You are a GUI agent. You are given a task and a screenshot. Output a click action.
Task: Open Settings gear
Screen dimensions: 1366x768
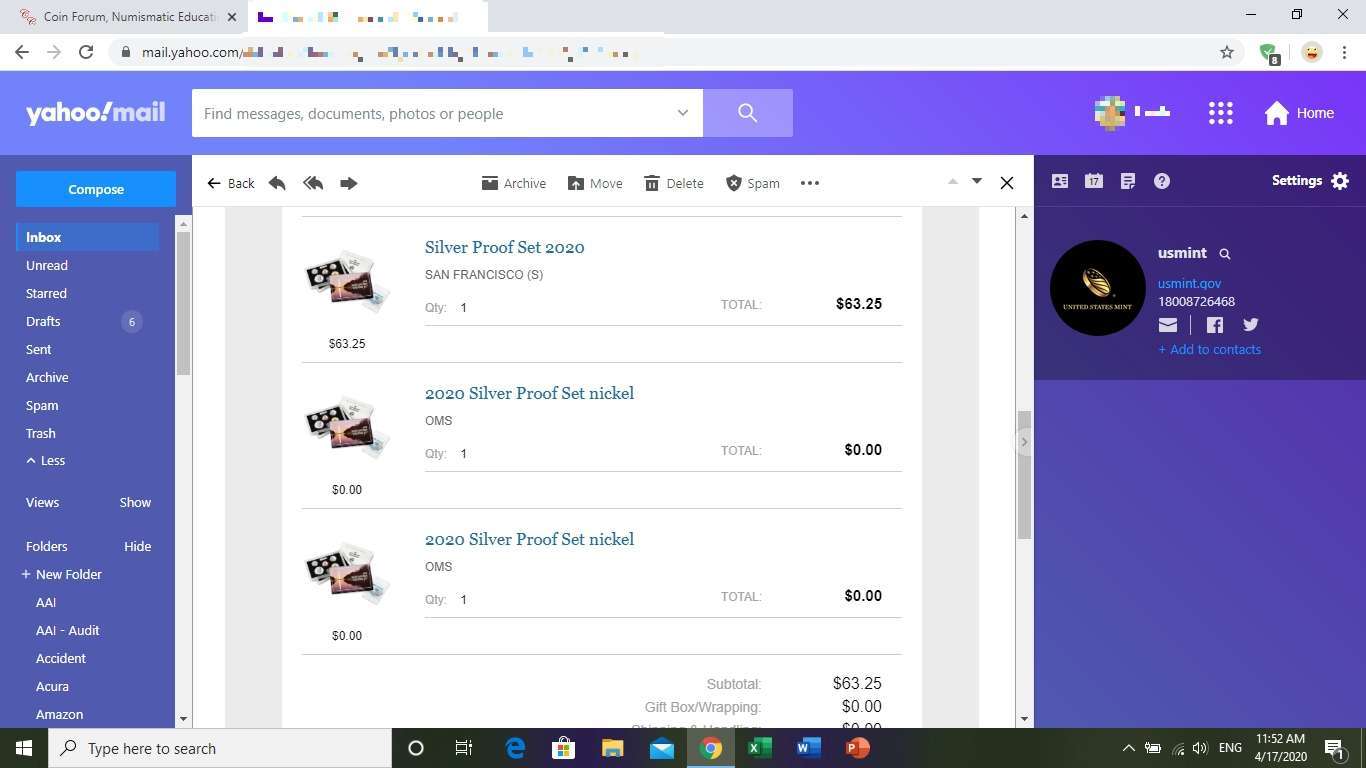1311,181
